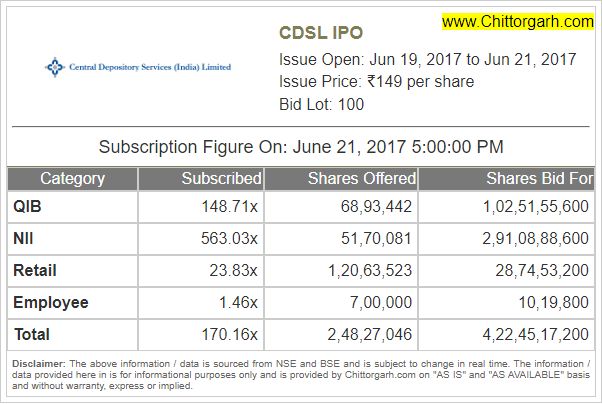Select the Subscription Figure date heading
Screen dimensions: 602x404
pos(301,147)
